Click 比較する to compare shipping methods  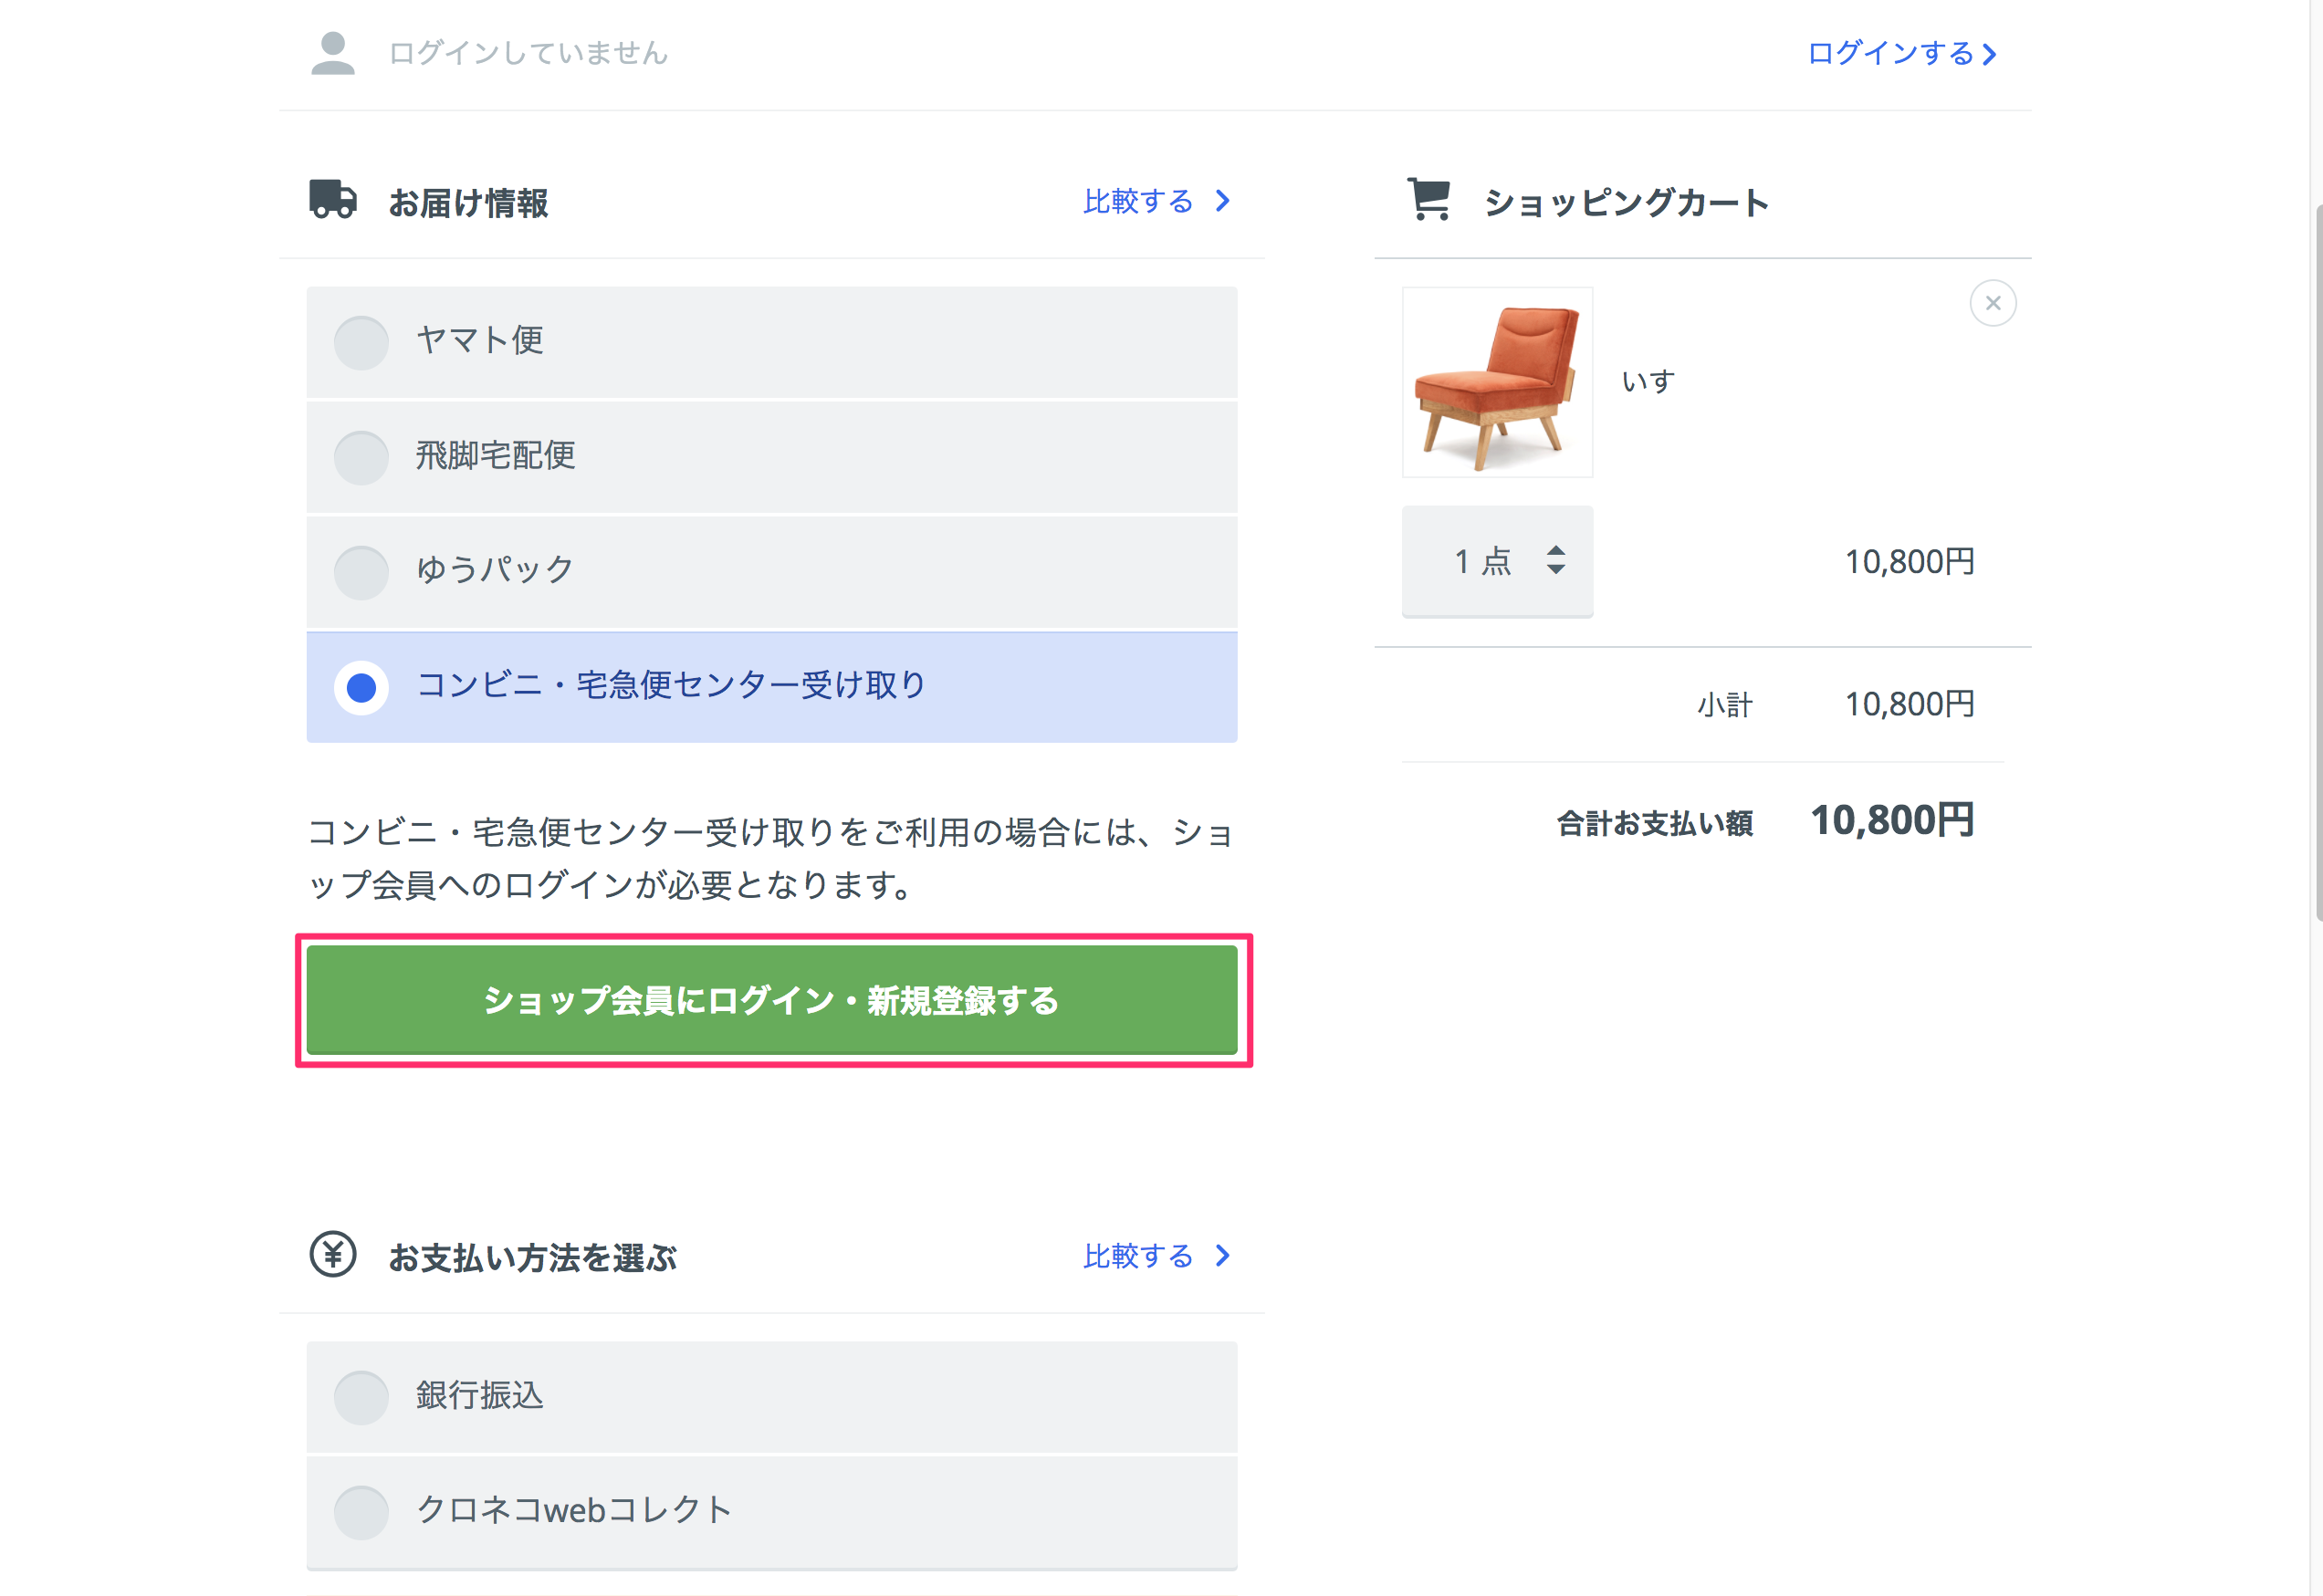[1138, 201]
